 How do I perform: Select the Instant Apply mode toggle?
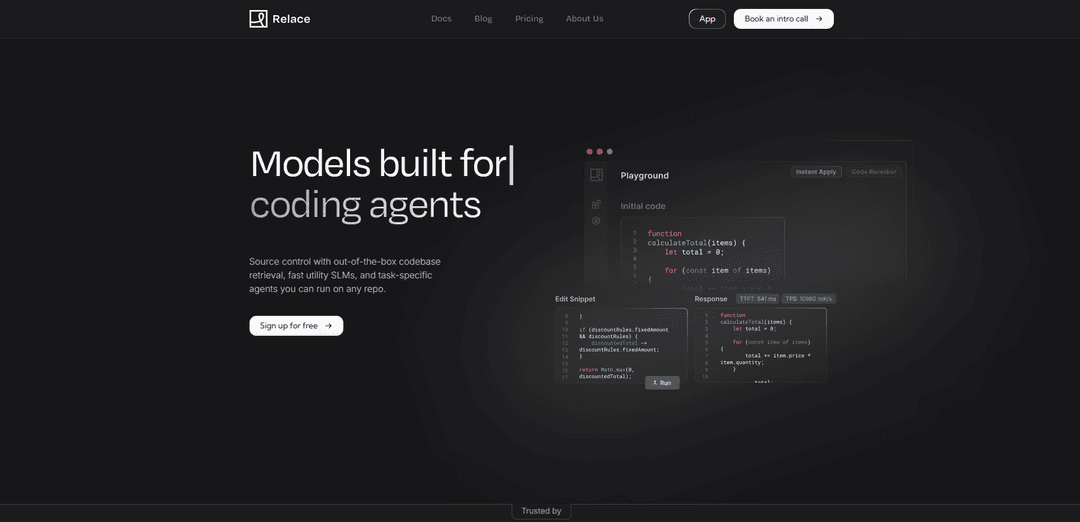click(816, 172)
